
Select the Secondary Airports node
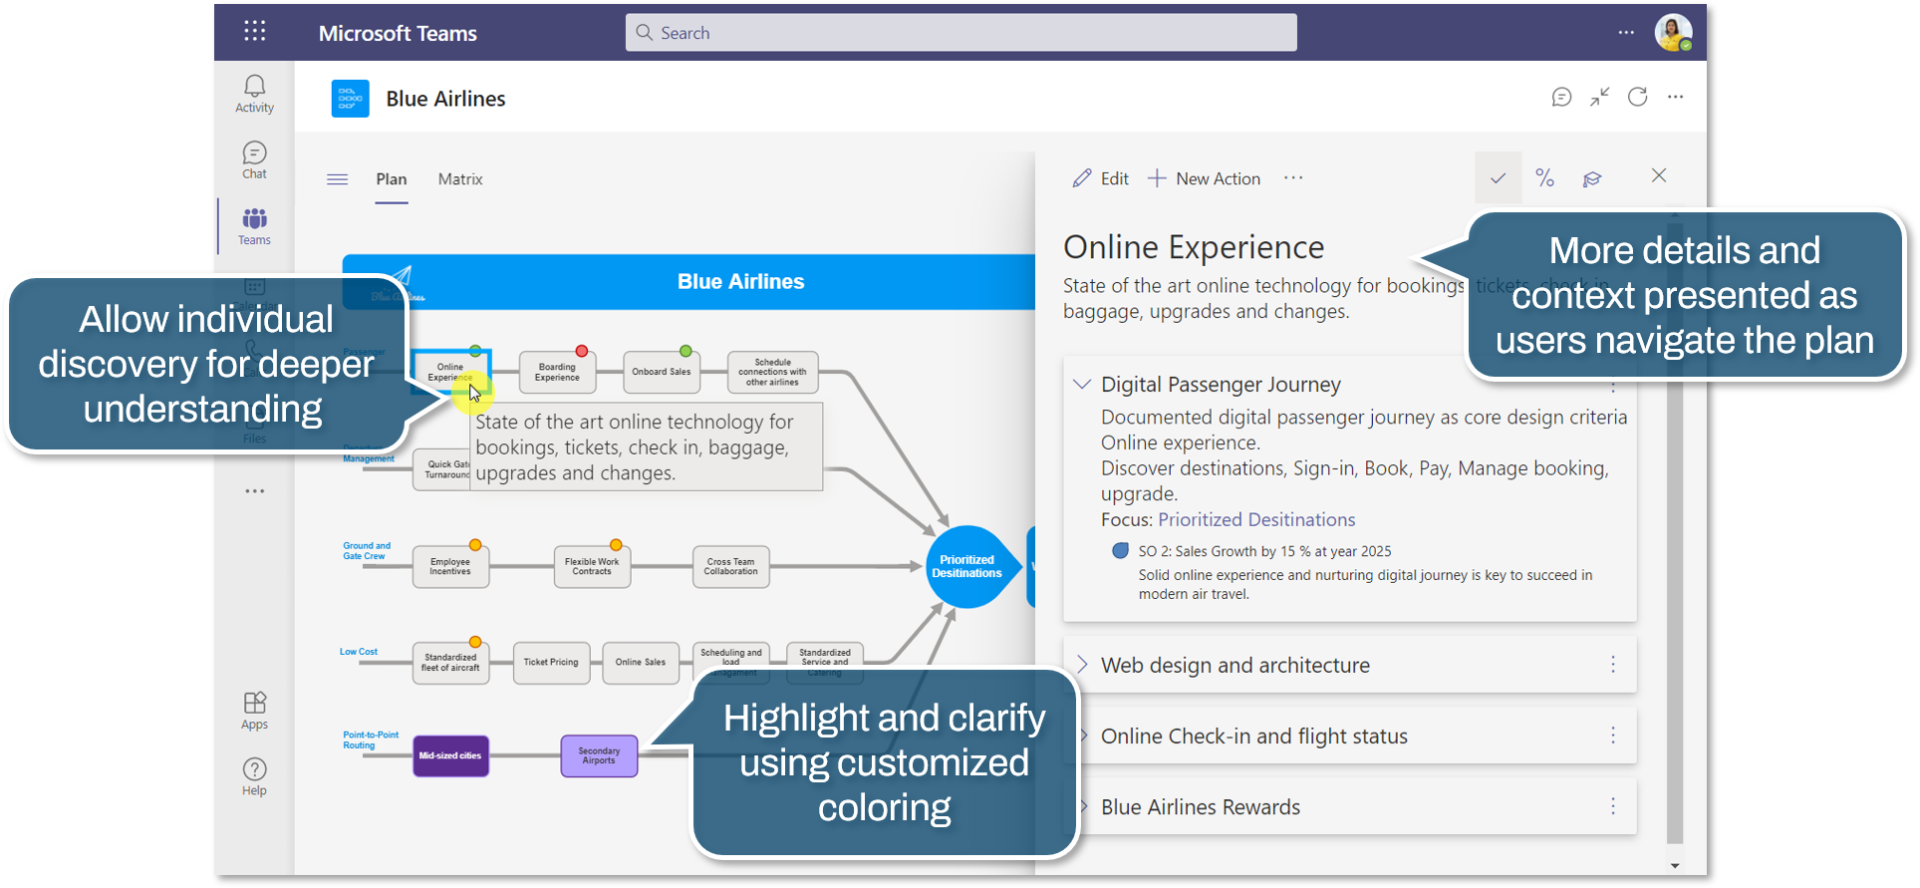pos(599,756)
